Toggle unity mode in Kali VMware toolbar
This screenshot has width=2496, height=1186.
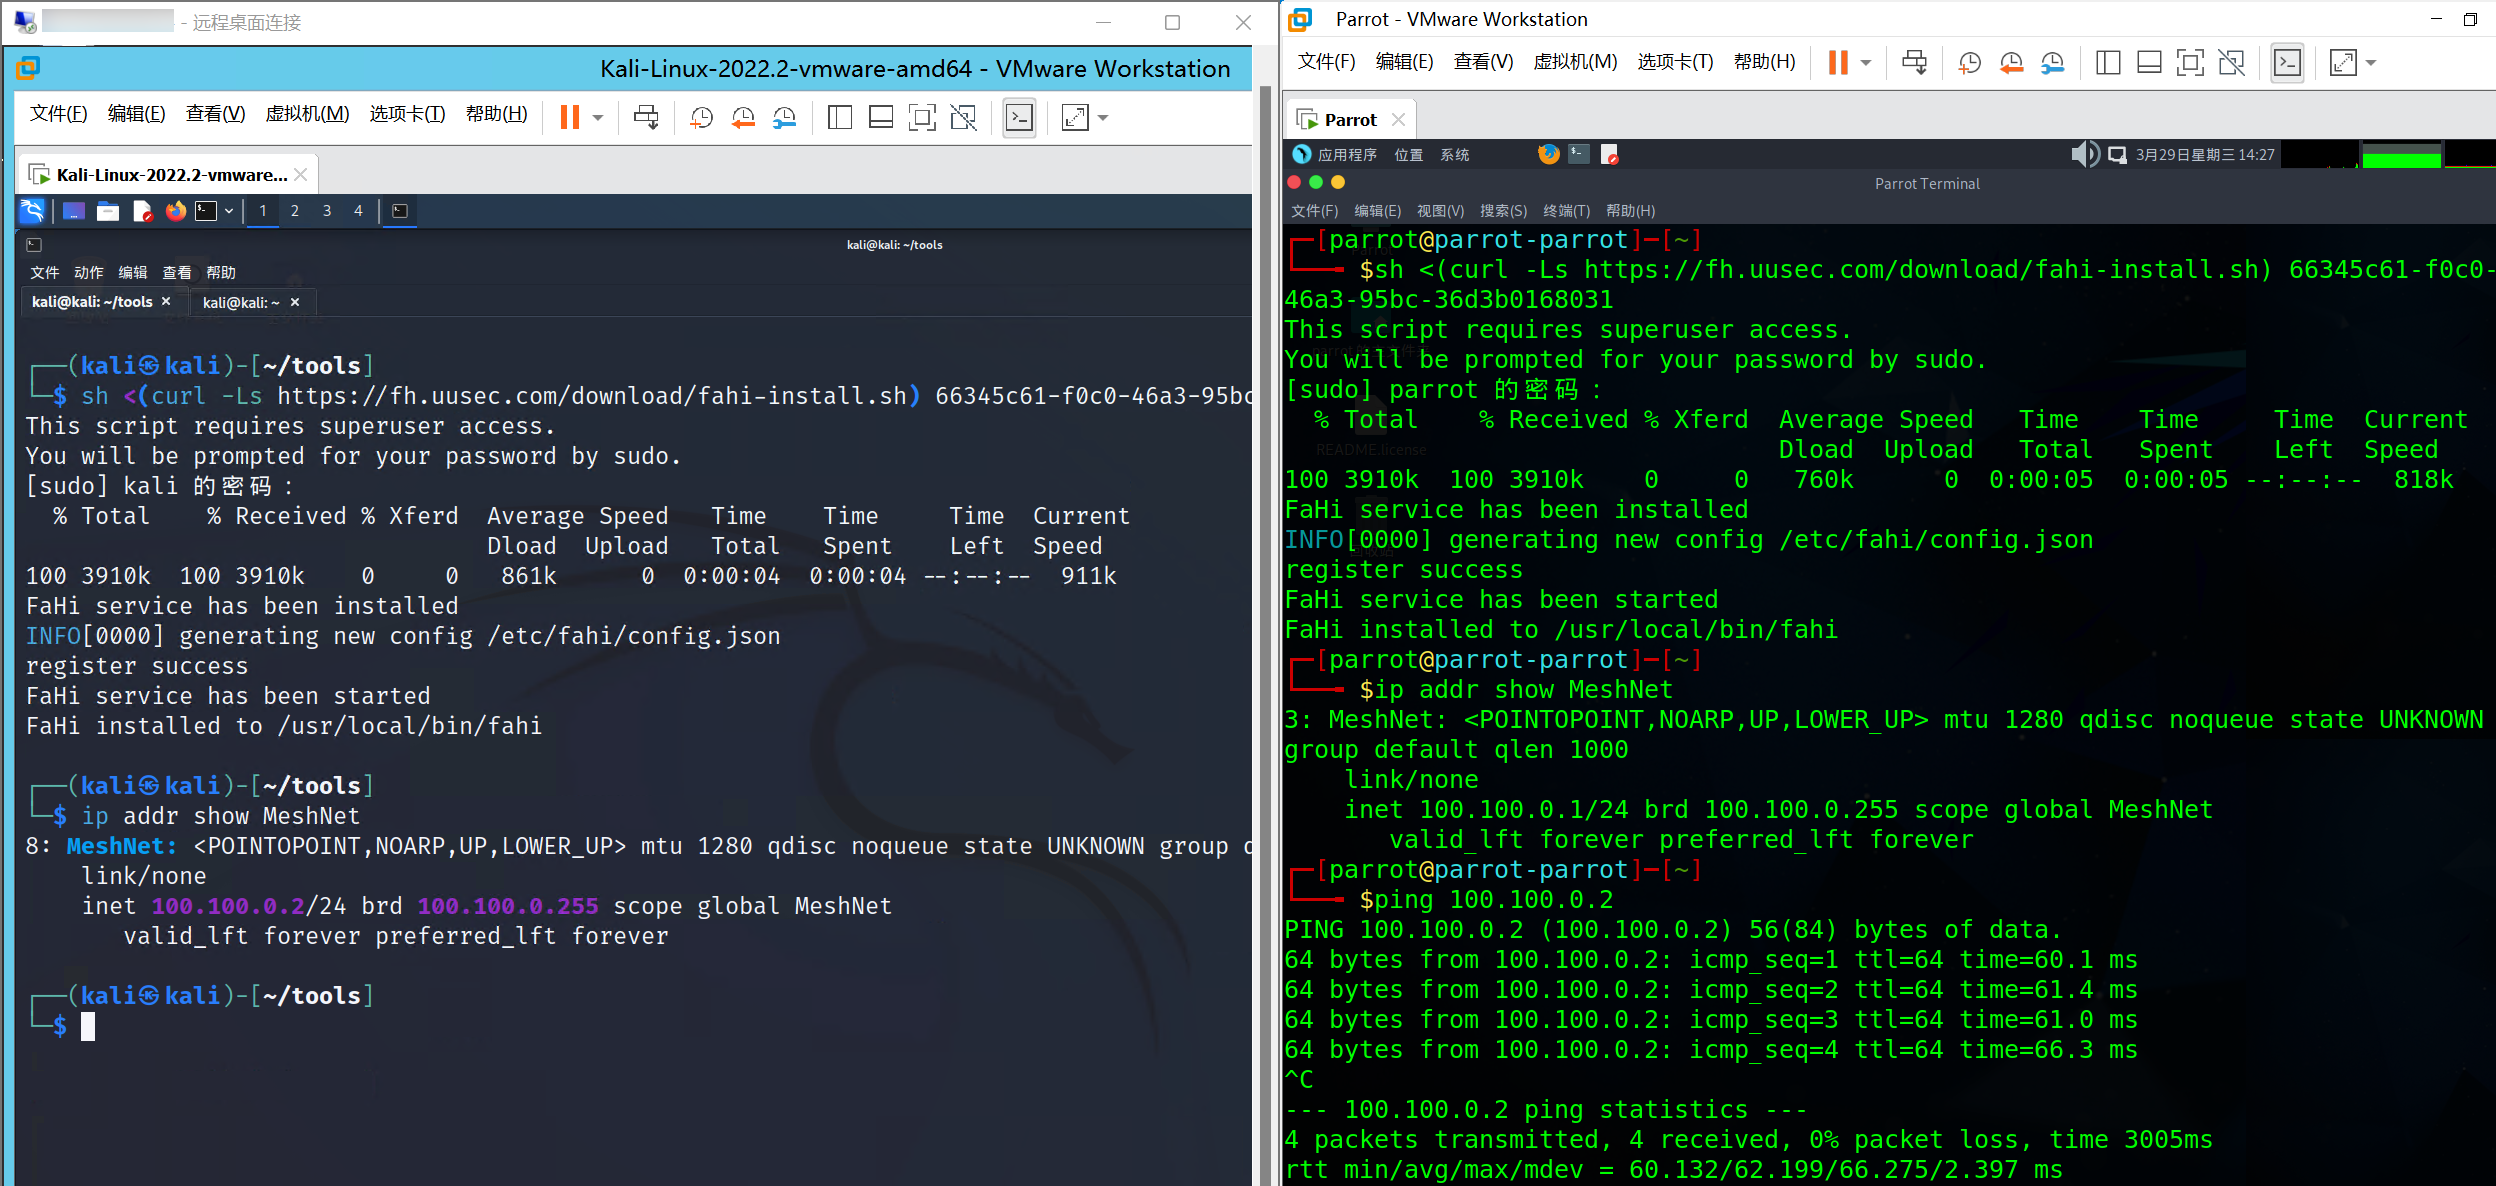coord(963,118)
